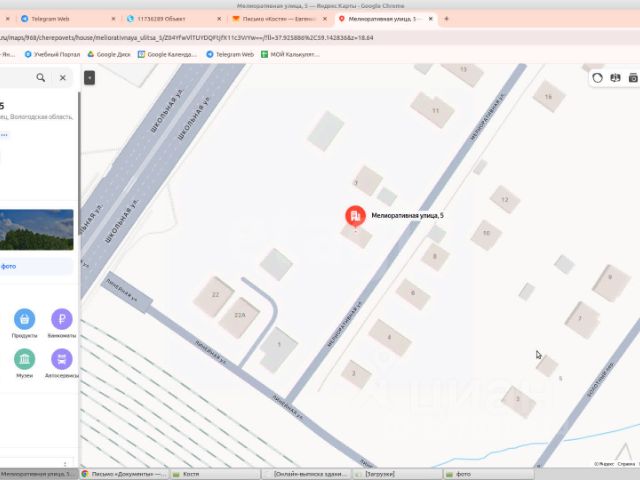The image size is (640, 480).
Task: Open the panorama camera icon
Action: pos(633,78)
